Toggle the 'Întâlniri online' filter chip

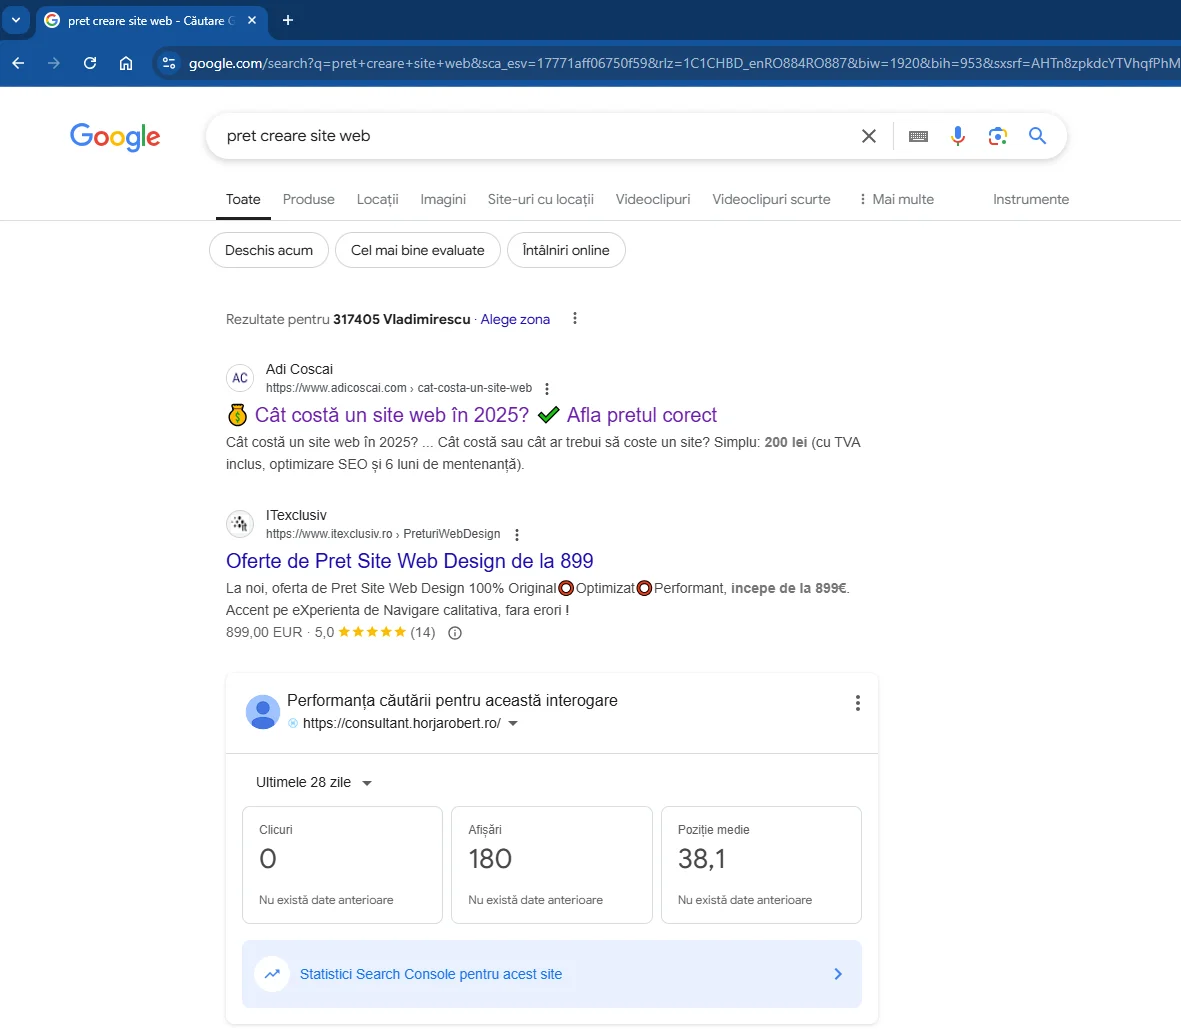click(x=566, y=250)
